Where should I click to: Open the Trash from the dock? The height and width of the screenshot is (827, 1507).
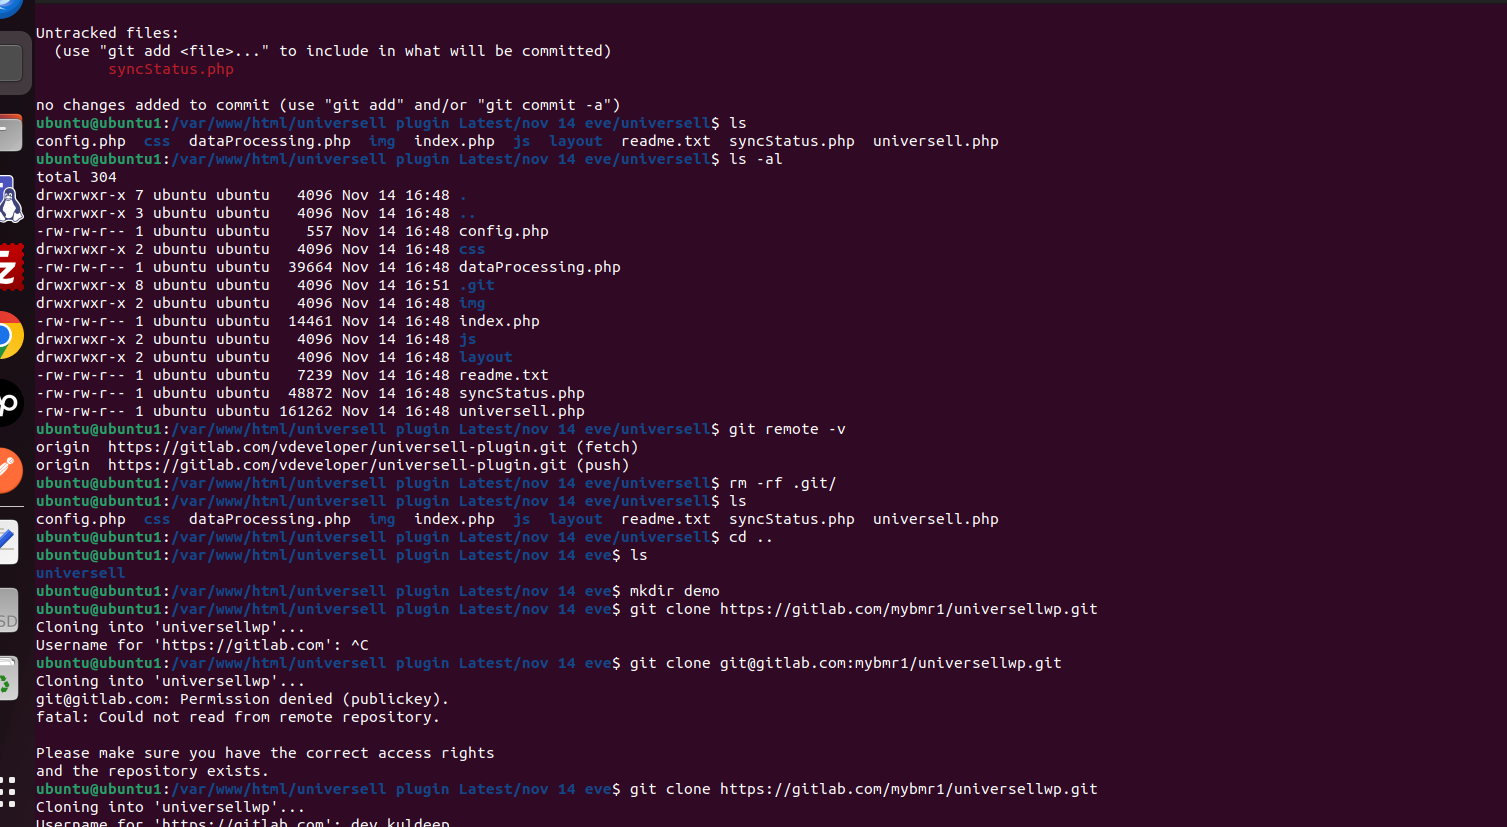point(8,679)
